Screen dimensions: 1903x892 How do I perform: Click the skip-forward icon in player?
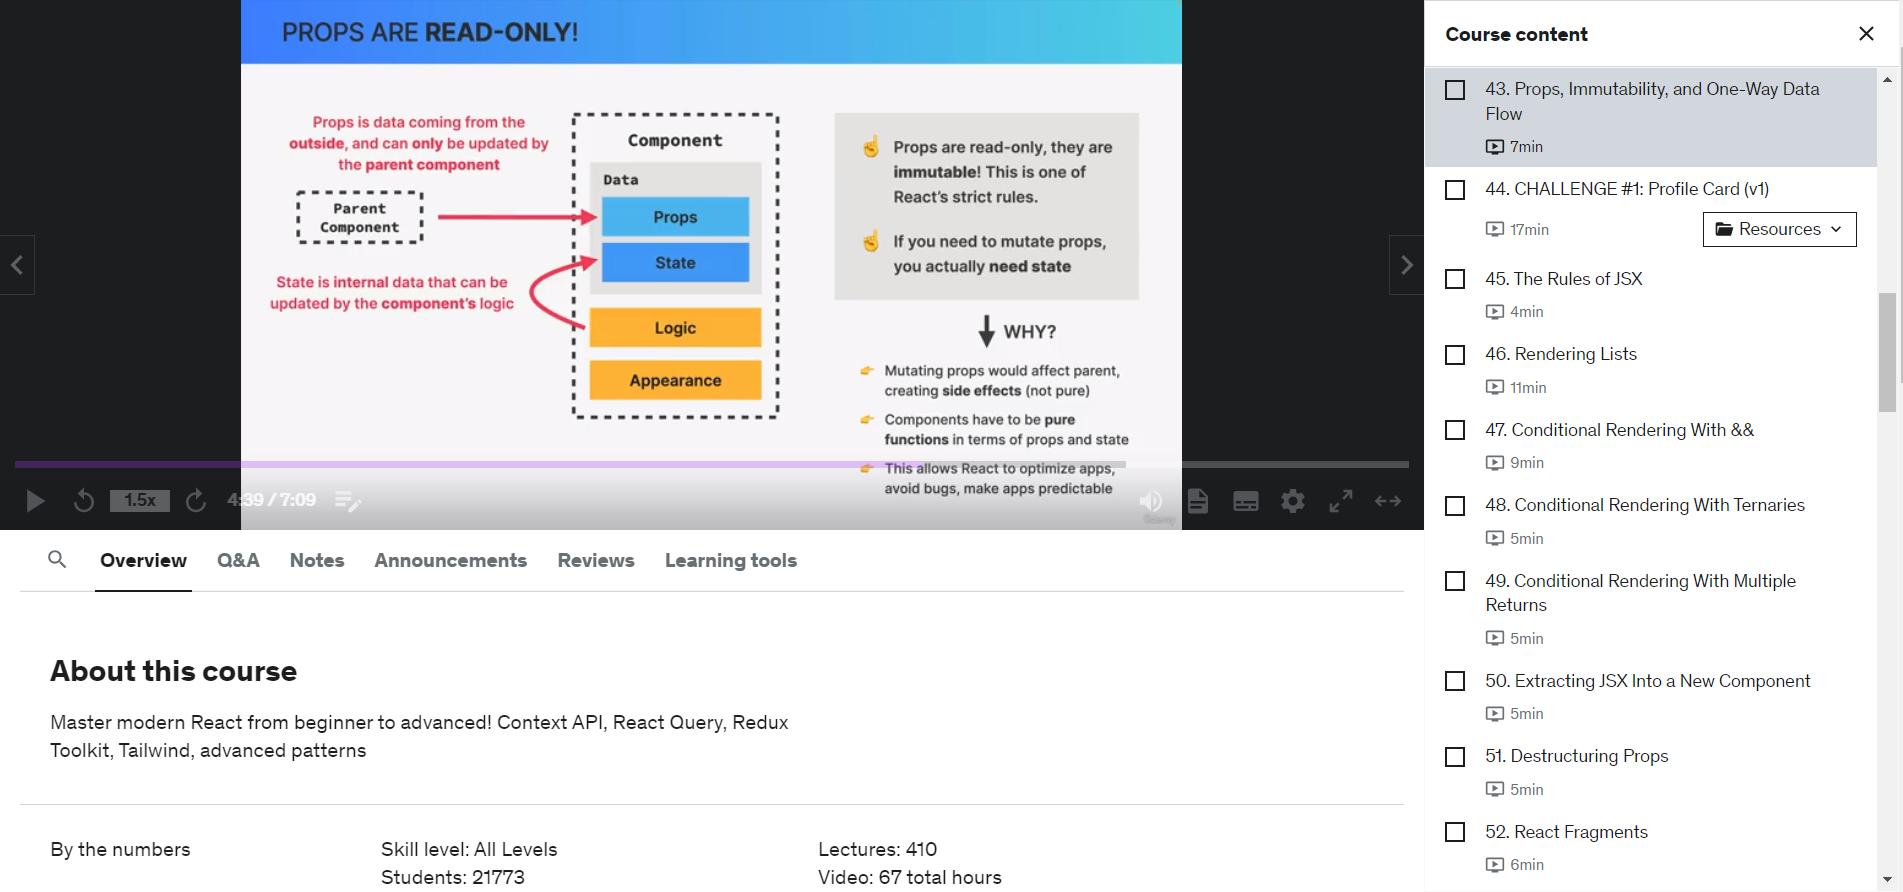pos(196,501)
